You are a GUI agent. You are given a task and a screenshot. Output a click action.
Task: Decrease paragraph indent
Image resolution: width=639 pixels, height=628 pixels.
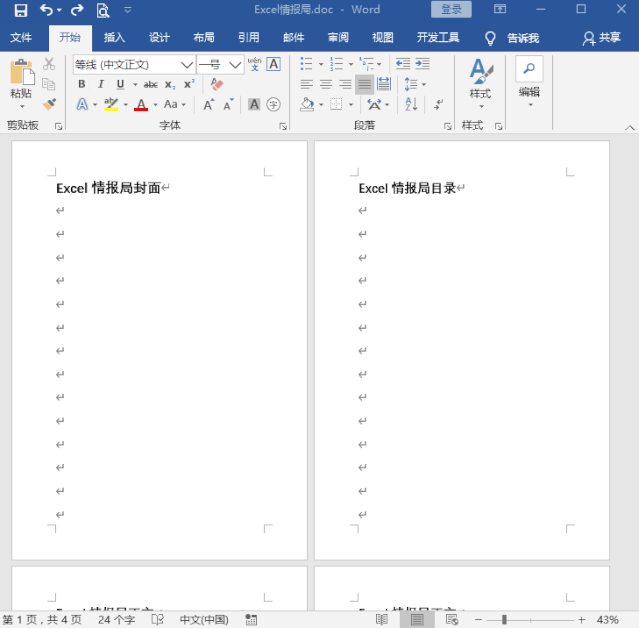click(403, 64)
